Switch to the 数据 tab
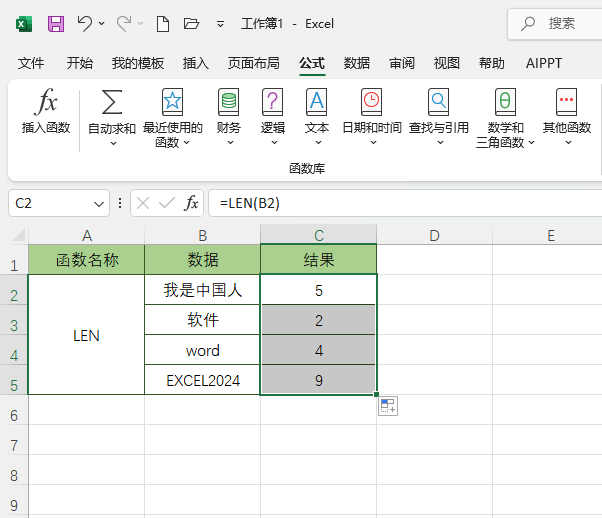602x518 pixels. tap(357, 63)
